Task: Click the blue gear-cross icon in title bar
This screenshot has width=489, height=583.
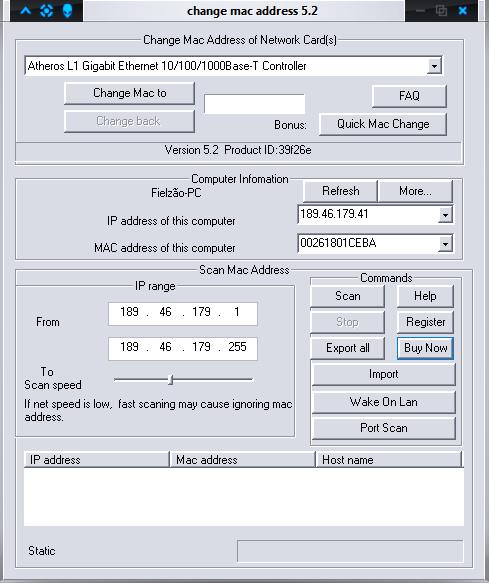Action: (x=46, y=10)
